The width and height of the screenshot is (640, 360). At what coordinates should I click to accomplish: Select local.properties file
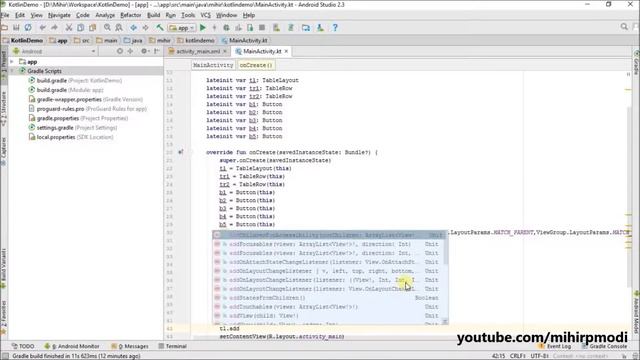[x=71, y=137]
